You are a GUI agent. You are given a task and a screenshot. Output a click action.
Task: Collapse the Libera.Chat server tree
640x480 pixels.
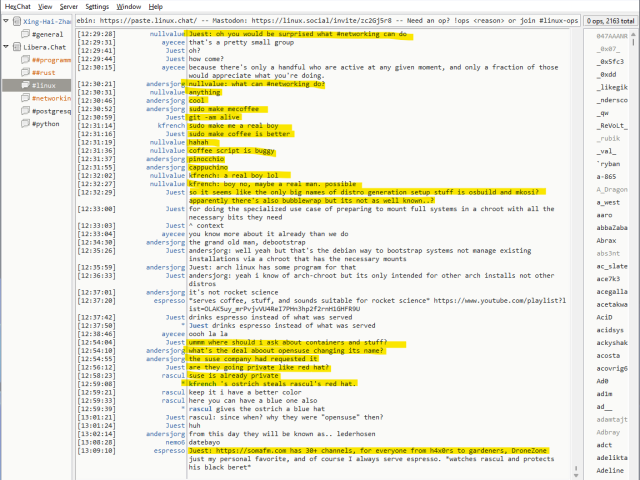tap(6, 47)
